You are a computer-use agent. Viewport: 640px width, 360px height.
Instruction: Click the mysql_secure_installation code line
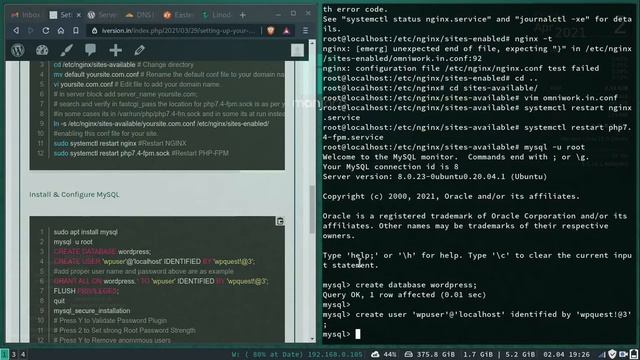pyautogui.click(x=92, y=311)
